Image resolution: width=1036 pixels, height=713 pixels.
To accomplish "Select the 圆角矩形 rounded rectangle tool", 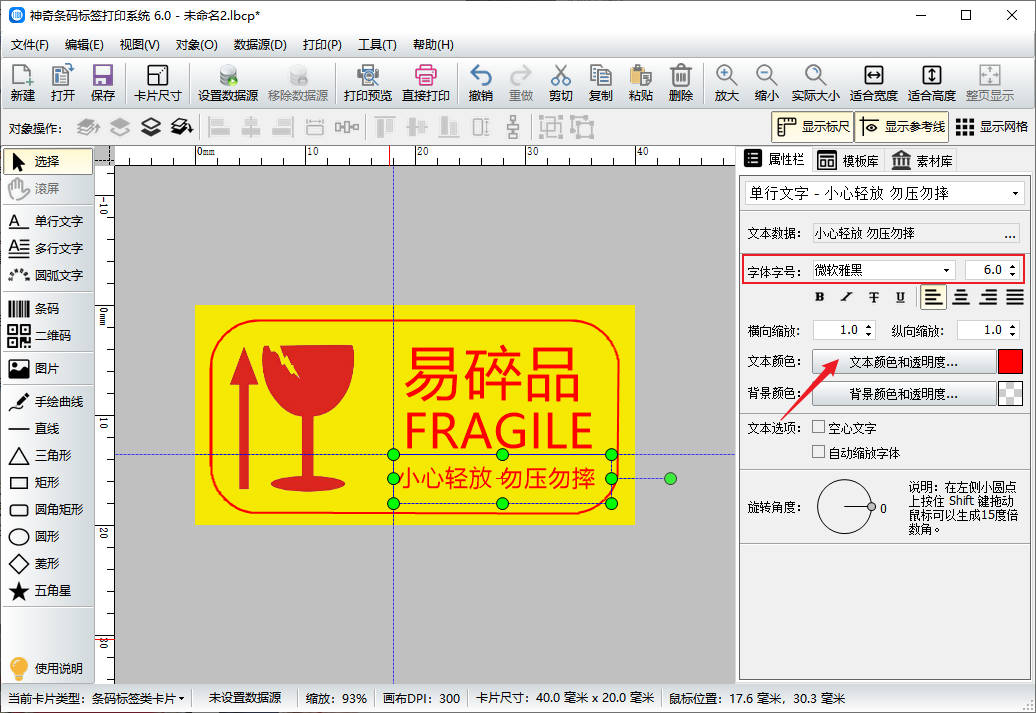I will pos(47,509).
